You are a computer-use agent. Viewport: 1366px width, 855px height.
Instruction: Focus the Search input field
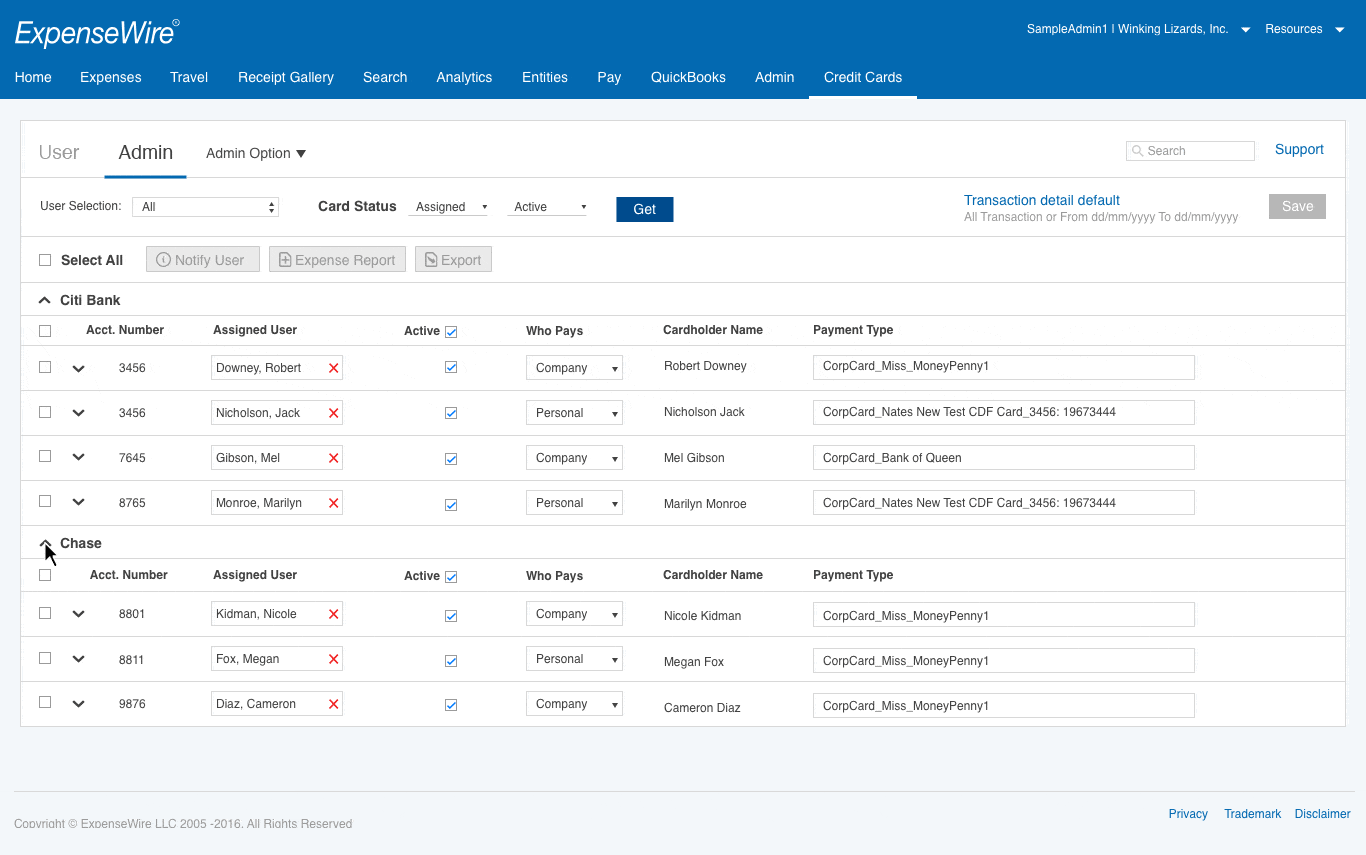[1190, 151]
